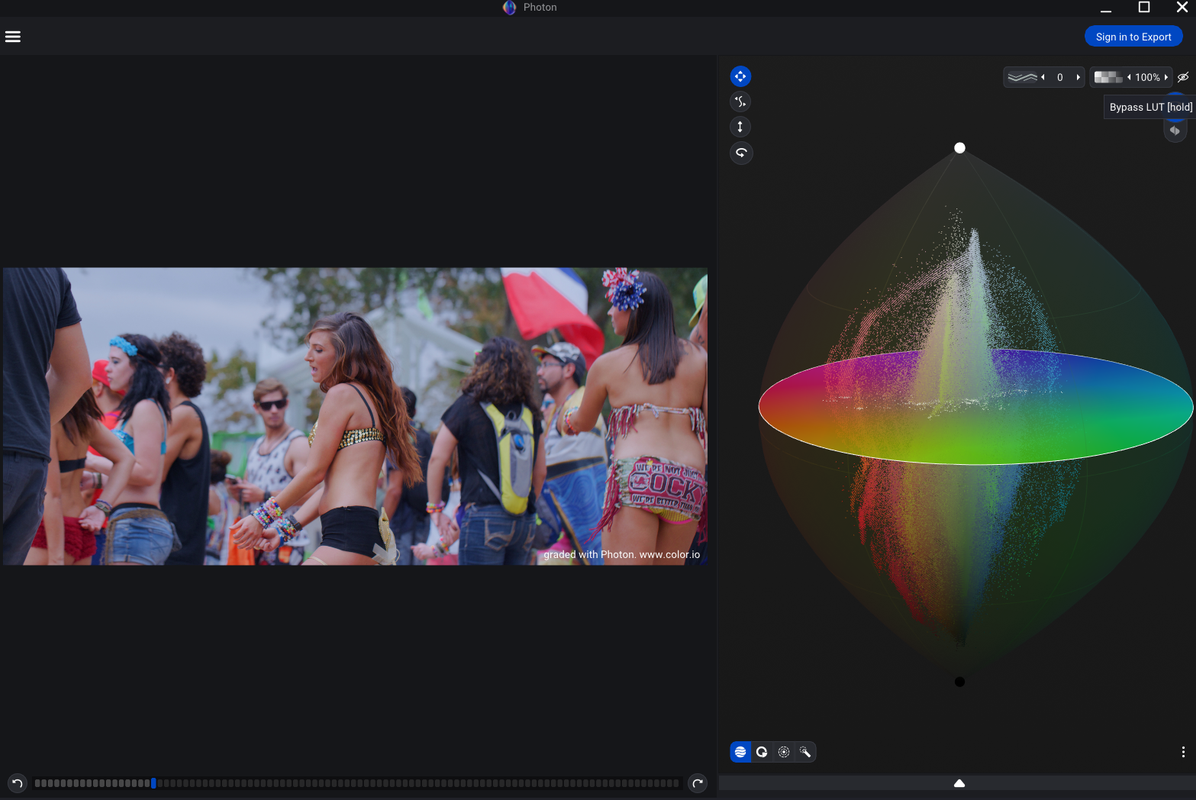The height and width of the screenshot is (800, 1196).
Task: Click the blue history position marker
Action: point(153,783)
